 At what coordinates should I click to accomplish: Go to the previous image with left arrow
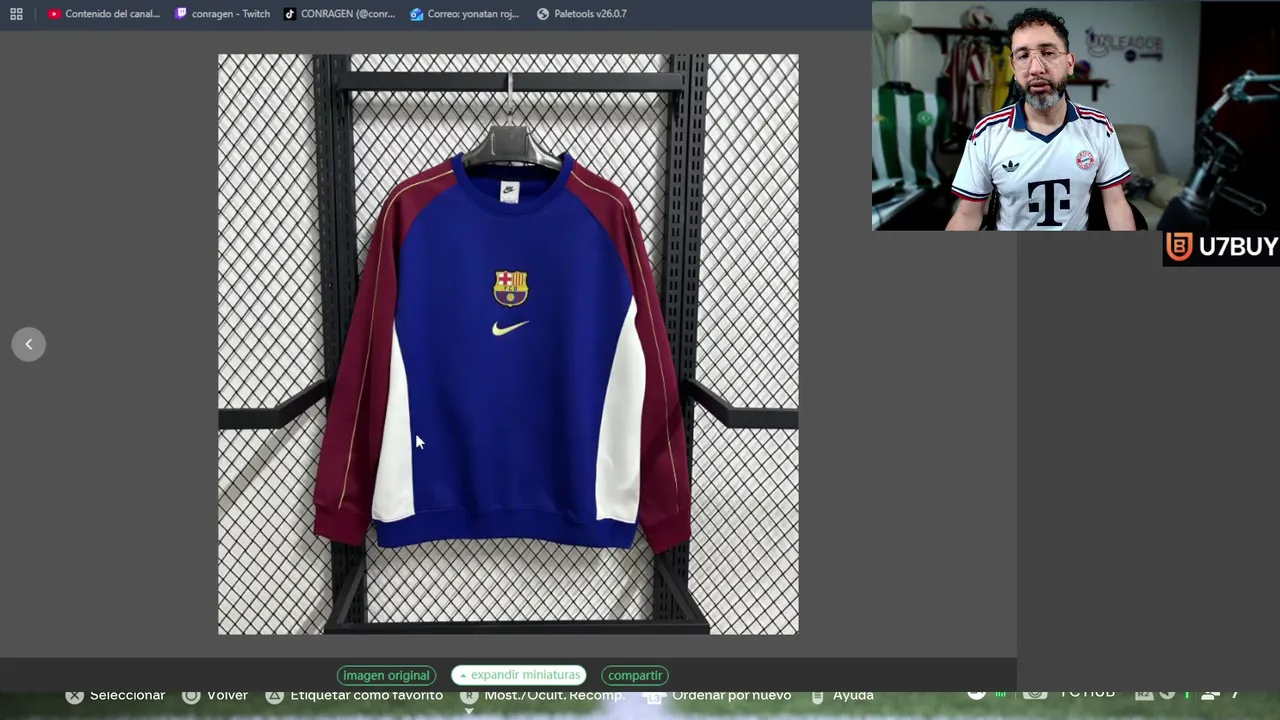[x=29, y=344]
